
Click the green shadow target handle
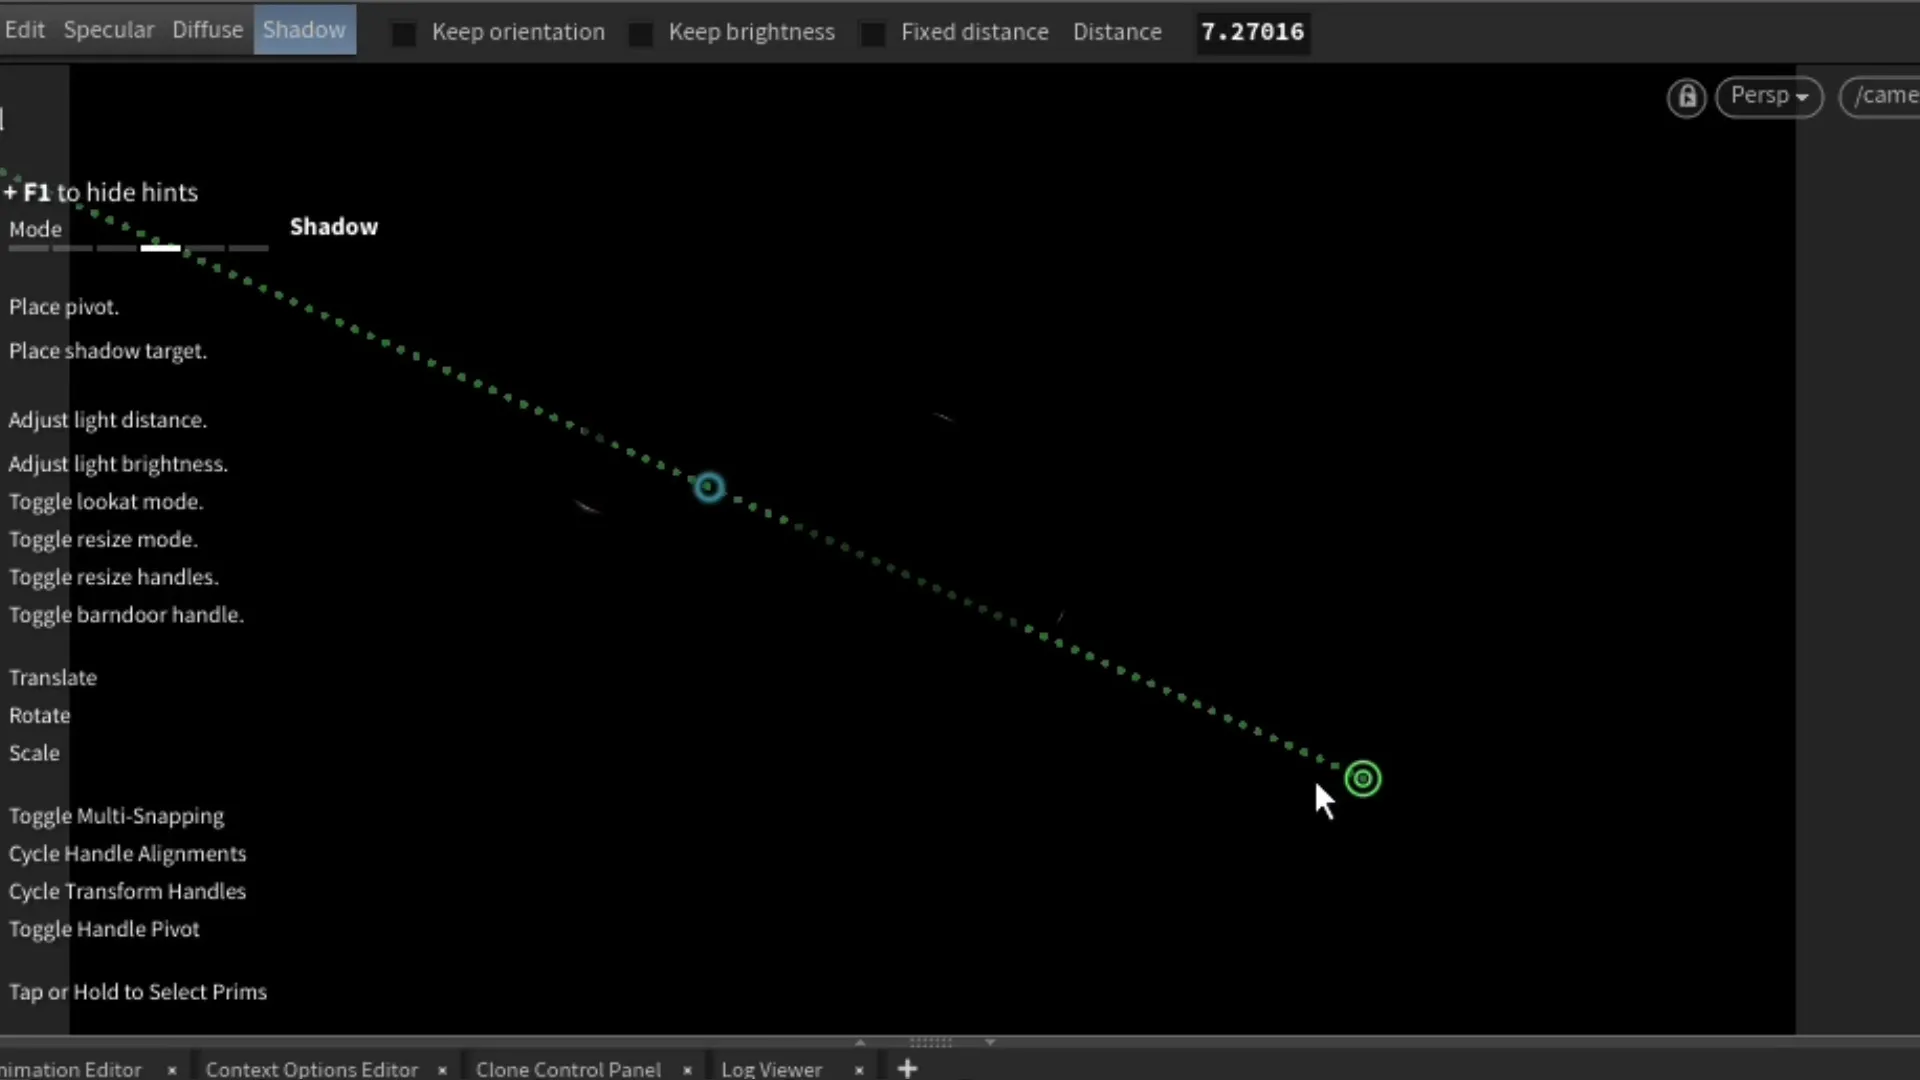click(x=1362, y=778)
